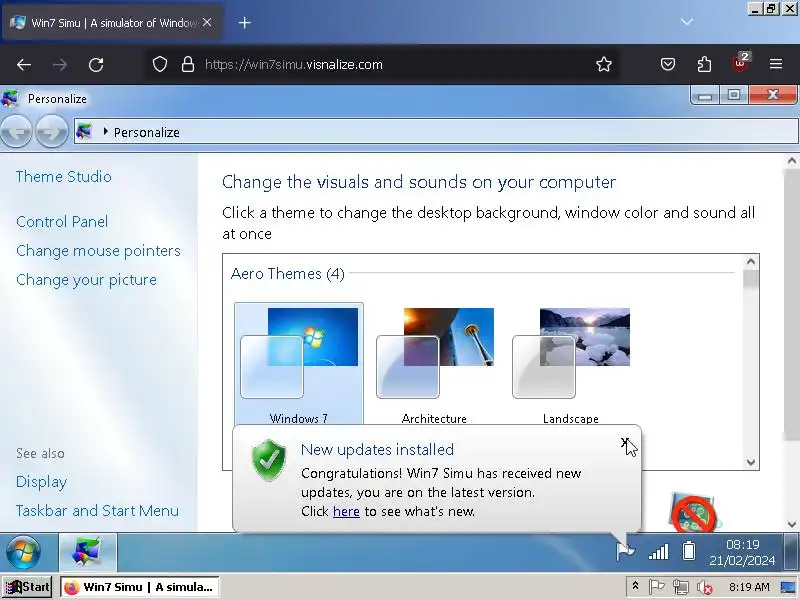Image resolution: width=800 pixels, height=600 pixels.
Task: Open Display under See also
Action: pyautogui.click(x=41, y=482)
